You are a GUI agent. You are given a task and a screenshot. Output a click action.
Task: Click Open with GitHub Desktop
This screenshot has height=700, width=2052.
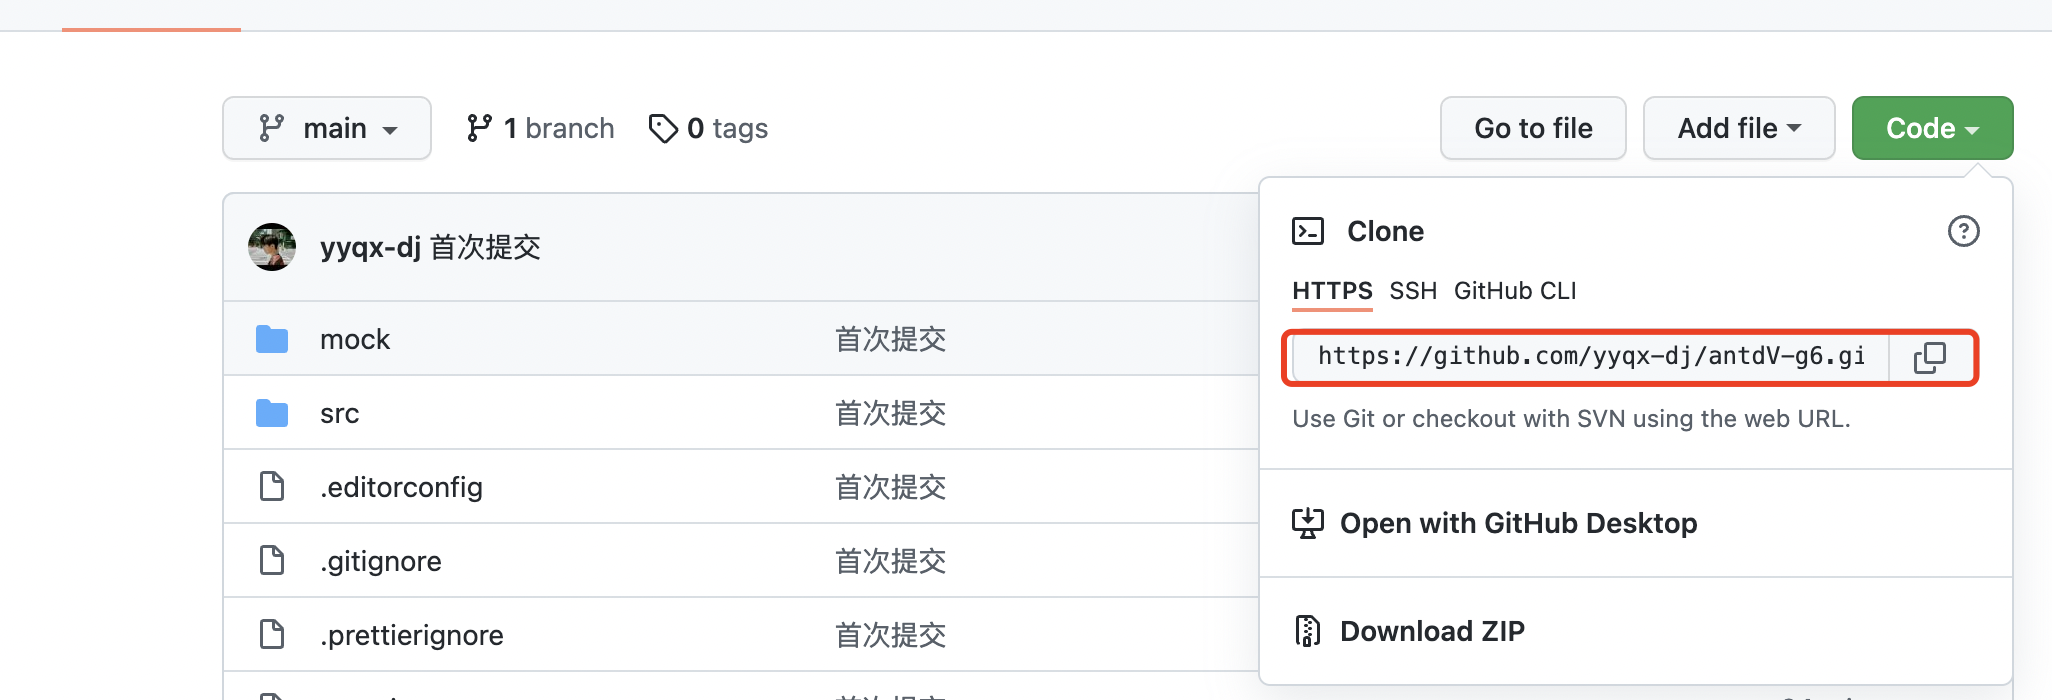1518,523
